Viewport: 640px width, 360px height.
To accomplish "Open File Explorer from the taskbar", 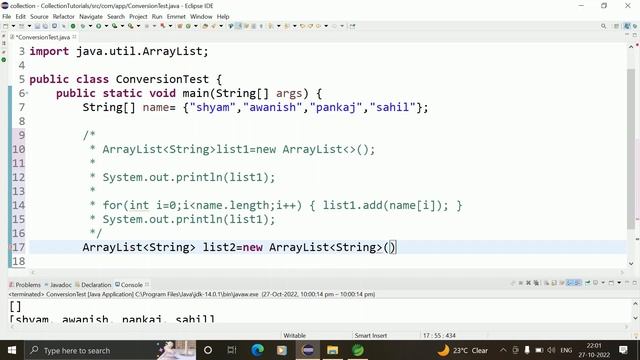I will click(333, 350).
